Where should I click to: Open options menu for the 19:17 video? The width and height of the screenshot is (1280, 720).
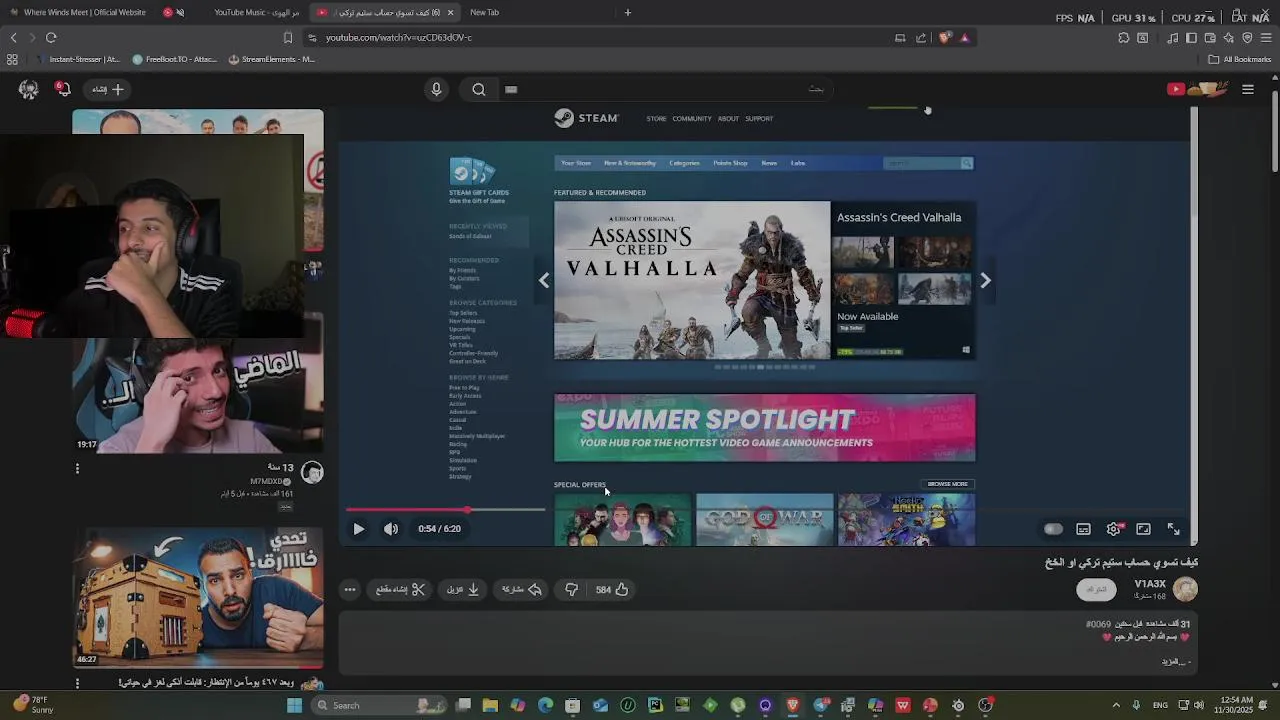click(77, 468)
